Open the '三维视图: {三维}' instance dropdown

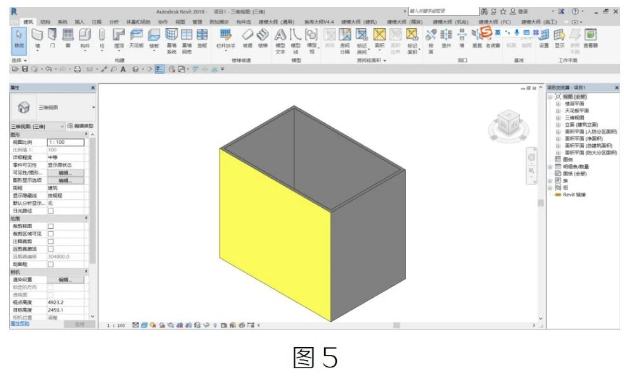pos(37,127)
